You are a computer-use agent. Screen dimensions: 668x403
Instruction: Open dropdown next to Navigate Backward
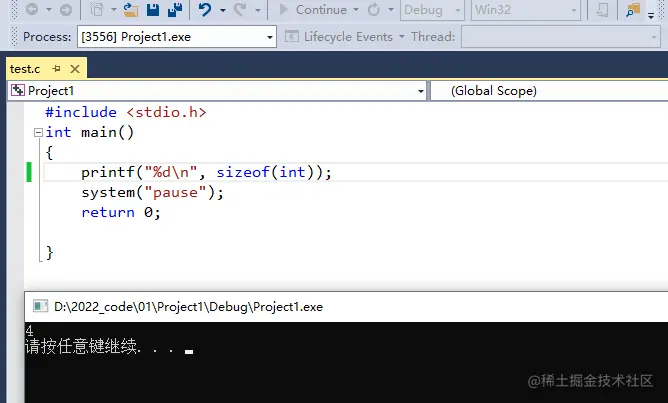pos(49,9)
